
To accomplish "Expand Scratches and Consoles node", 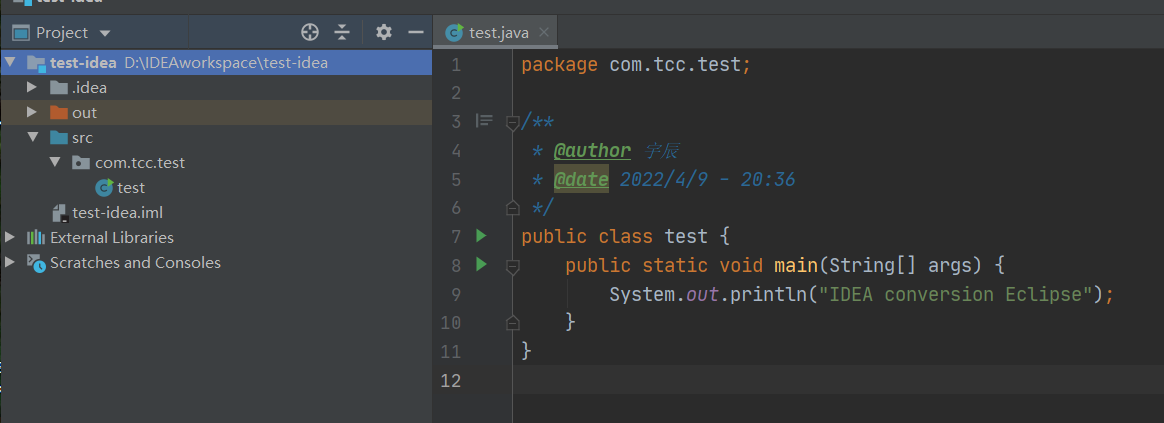I will (x=9, y=263).
